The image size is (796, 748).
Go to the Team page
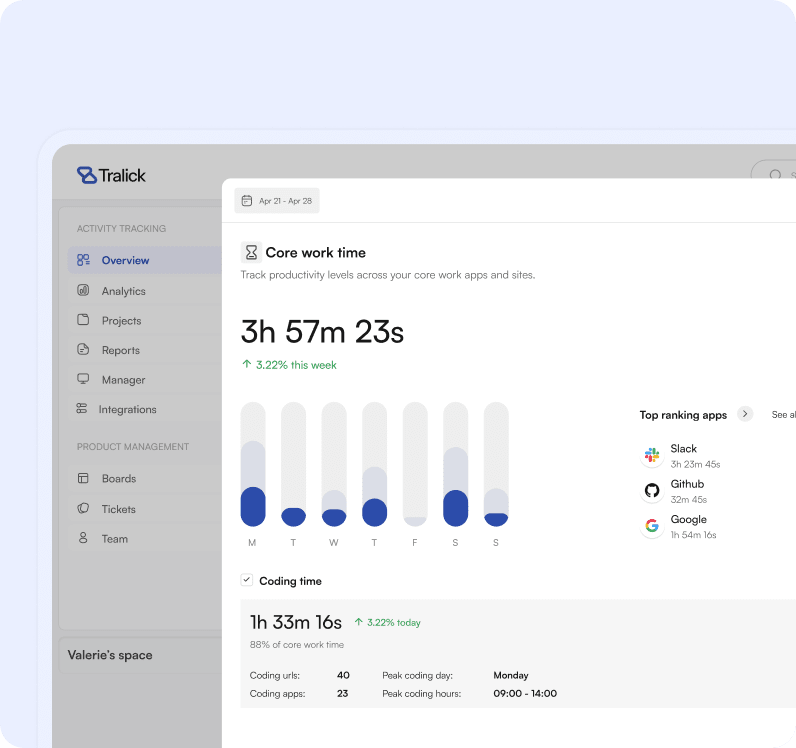point(114,539)
